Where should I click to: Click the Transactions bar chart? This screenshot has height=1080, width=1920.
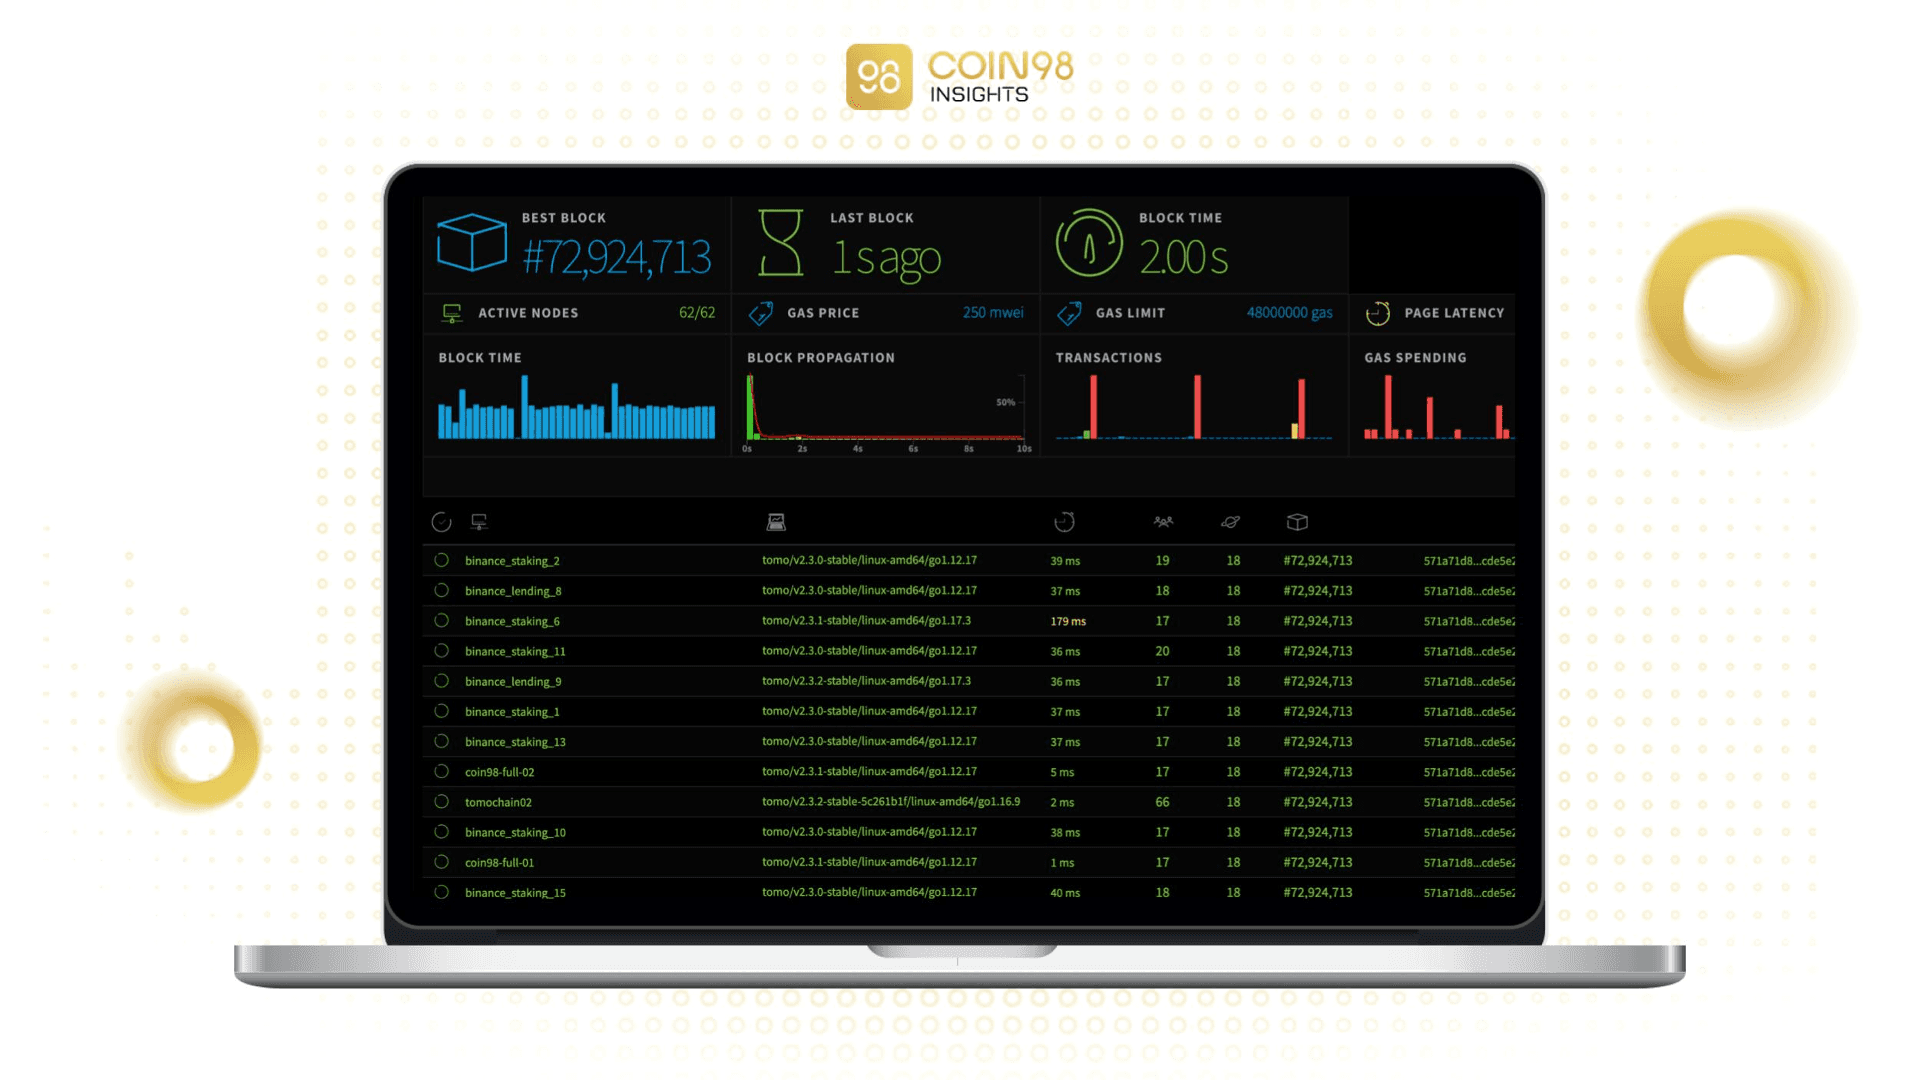(x=1194, y=408)
